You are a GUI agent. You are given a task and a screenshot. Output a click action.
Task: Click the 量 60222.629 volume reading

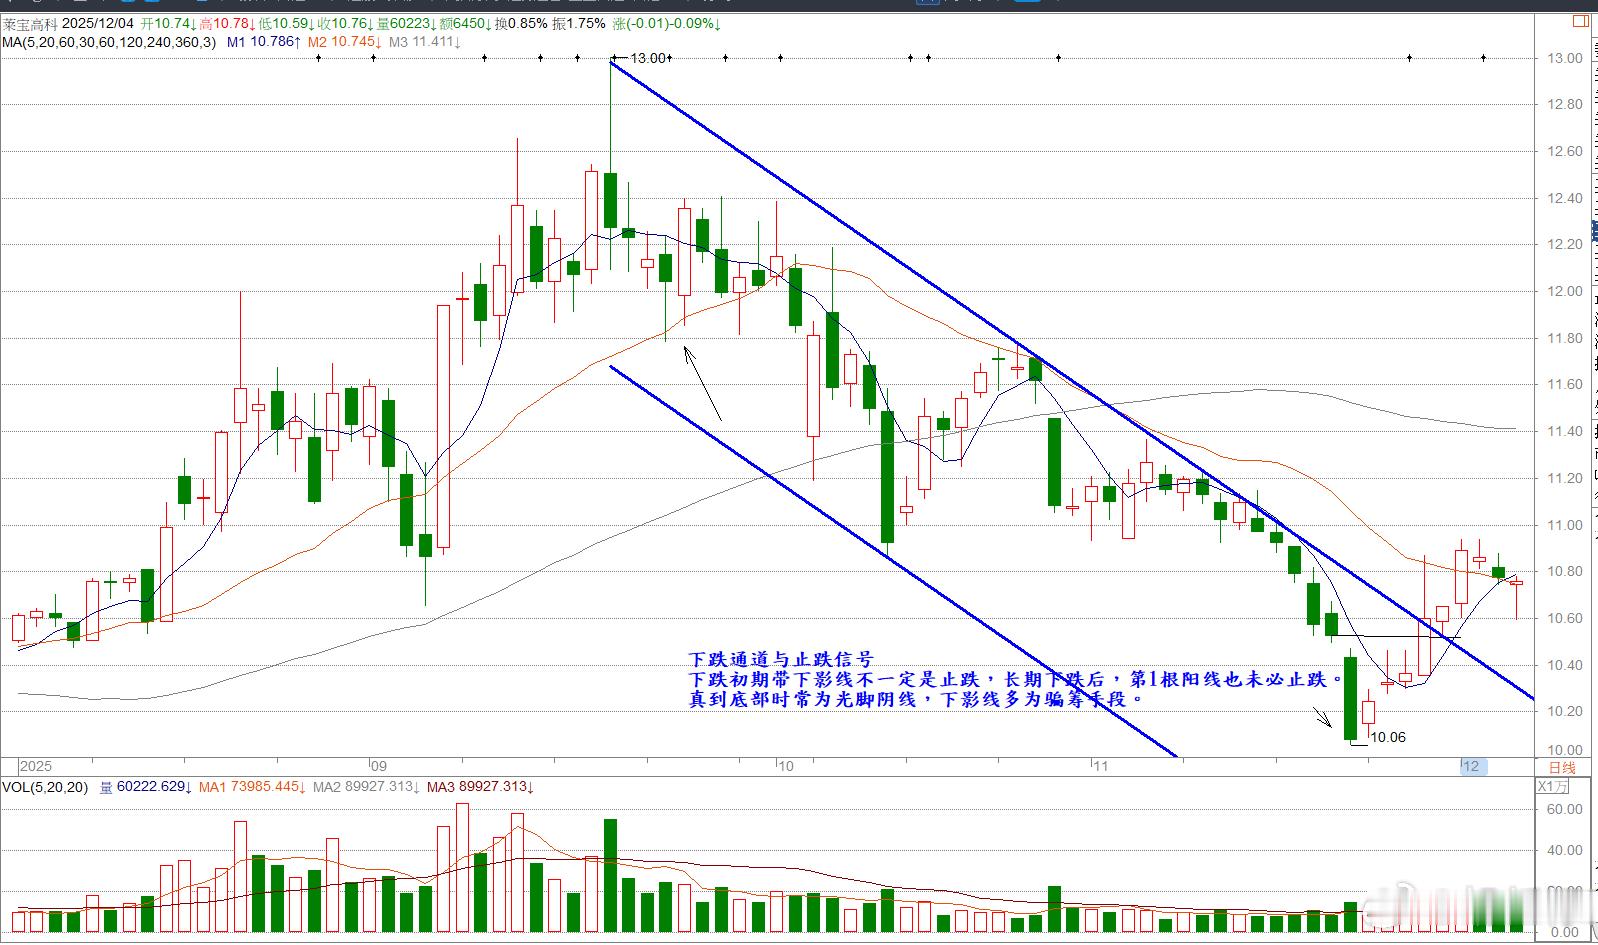click(145, 787)
